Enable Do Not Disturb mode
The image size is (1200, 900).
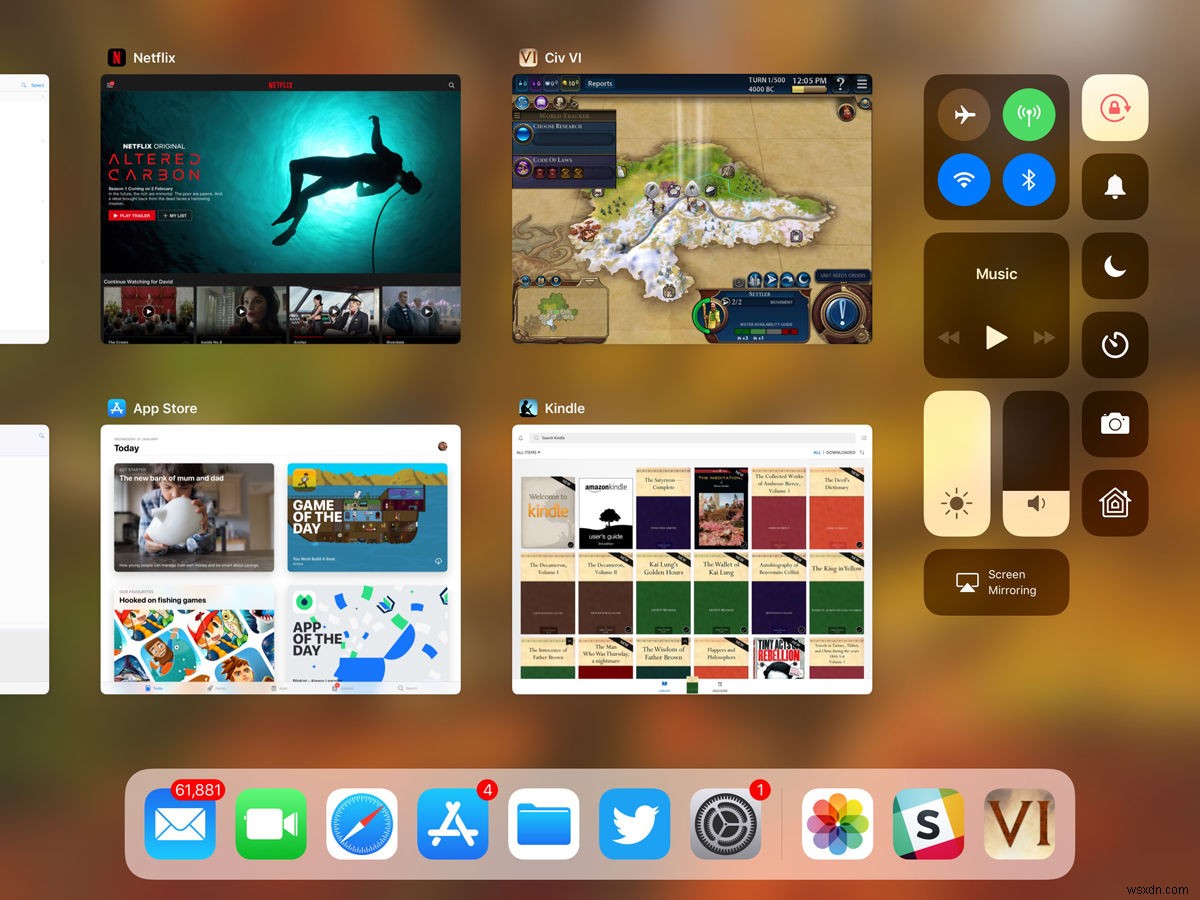1114,266
